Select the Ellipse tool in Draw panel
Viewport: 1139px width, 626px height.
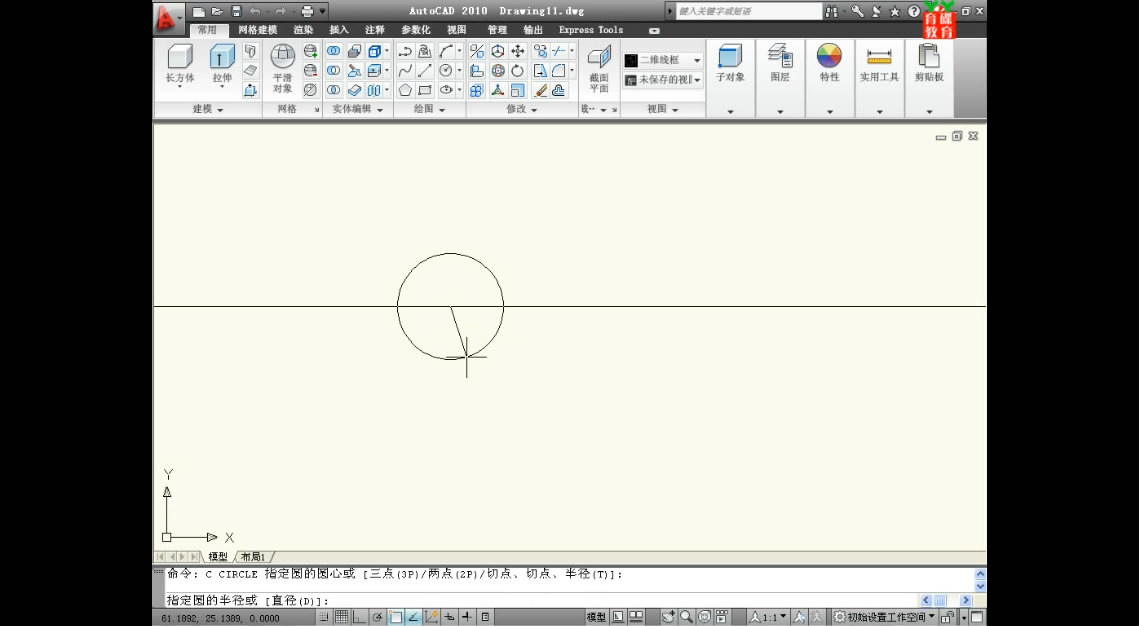click(446, 90)
